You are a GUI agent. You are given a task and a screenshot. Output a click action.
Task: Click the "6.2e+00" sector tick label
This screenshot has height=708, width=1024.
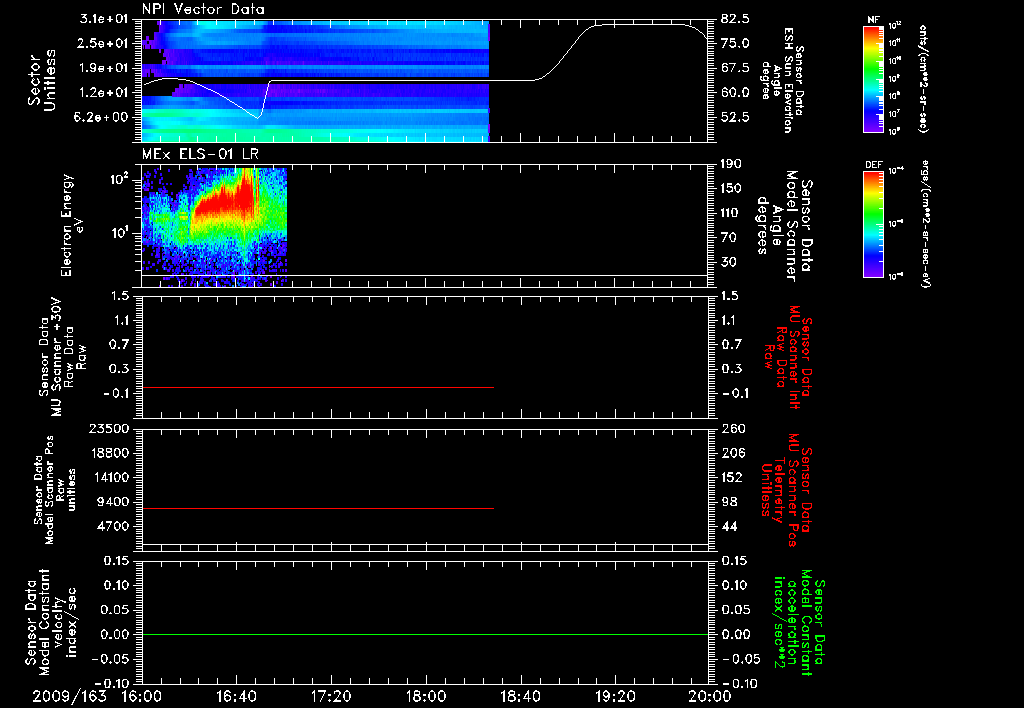[x=103, y=118]
